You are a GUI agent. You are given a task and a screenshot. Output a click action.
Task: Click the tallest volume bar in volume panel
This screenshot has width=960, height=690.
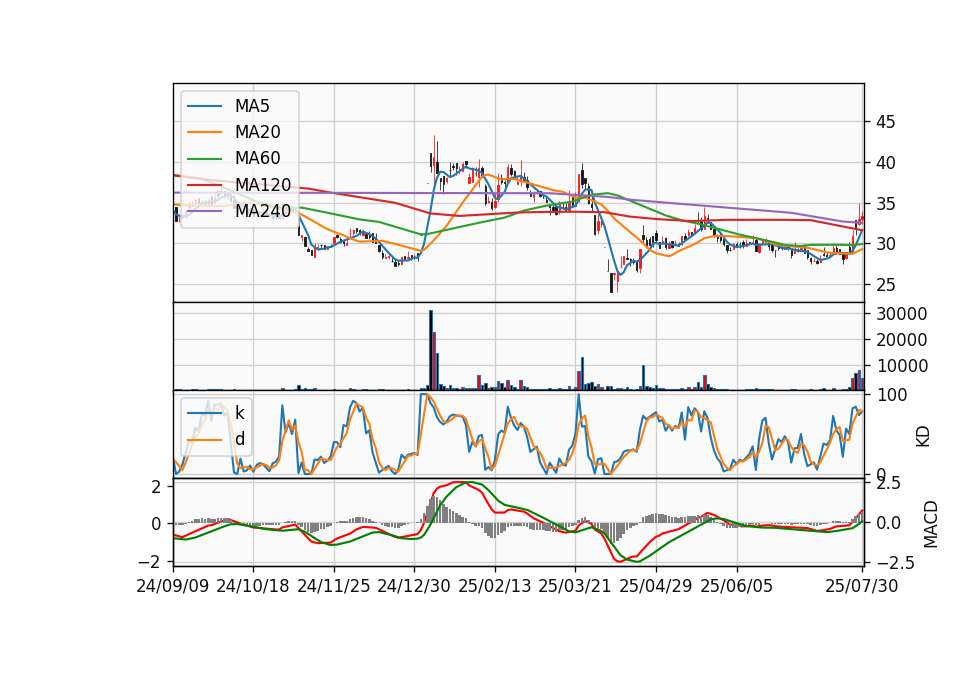click(x=430, y=350)
